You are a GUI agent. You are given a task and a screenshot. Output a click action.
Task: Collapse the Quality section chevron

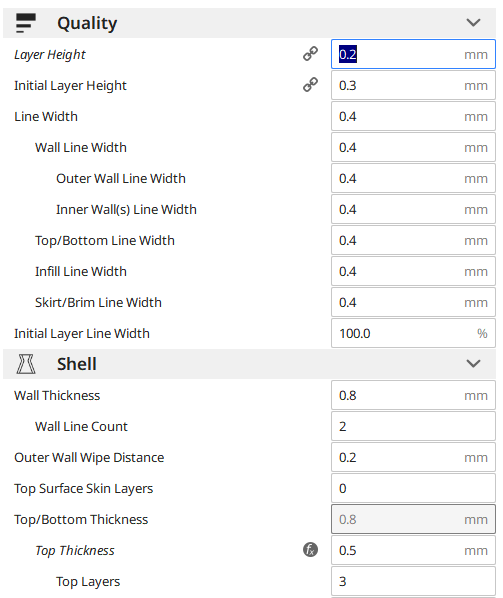473,23
